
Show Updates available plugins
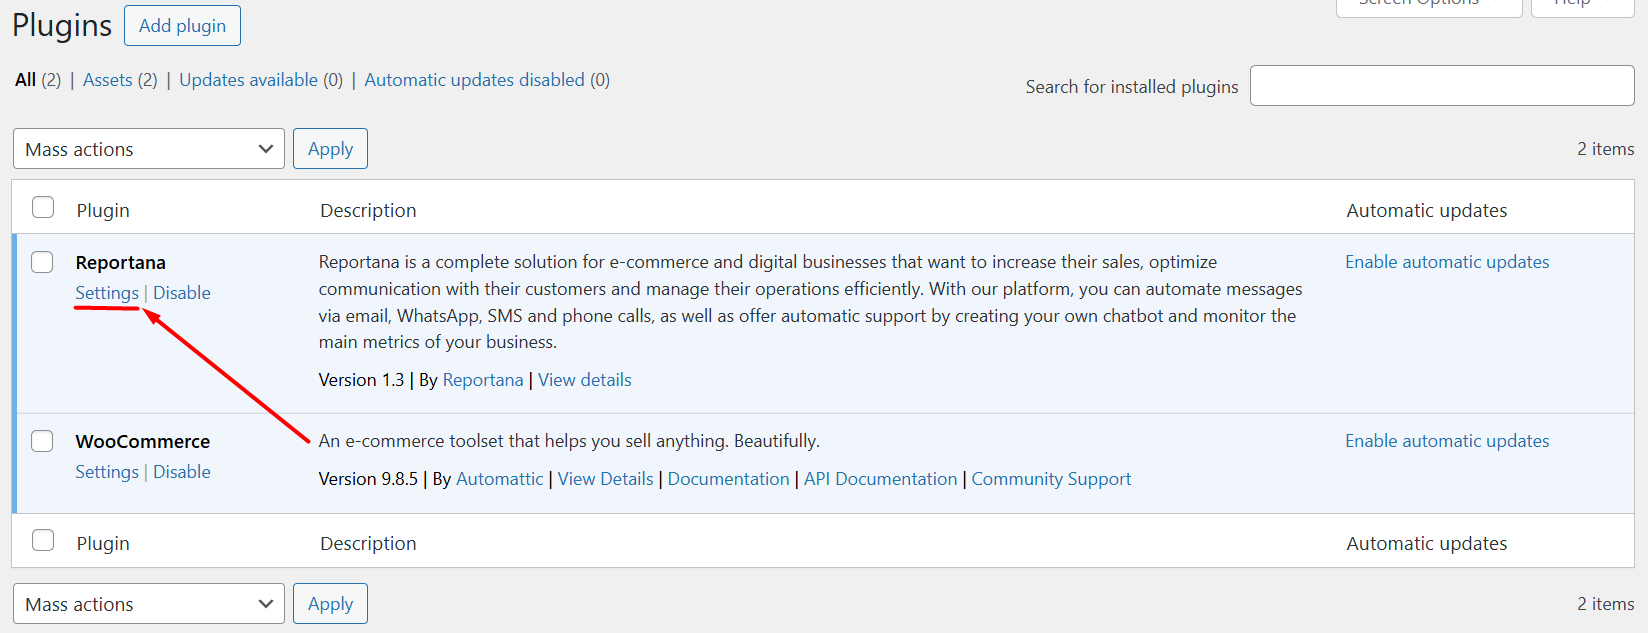pyautogui.click(x=248, y=80)
